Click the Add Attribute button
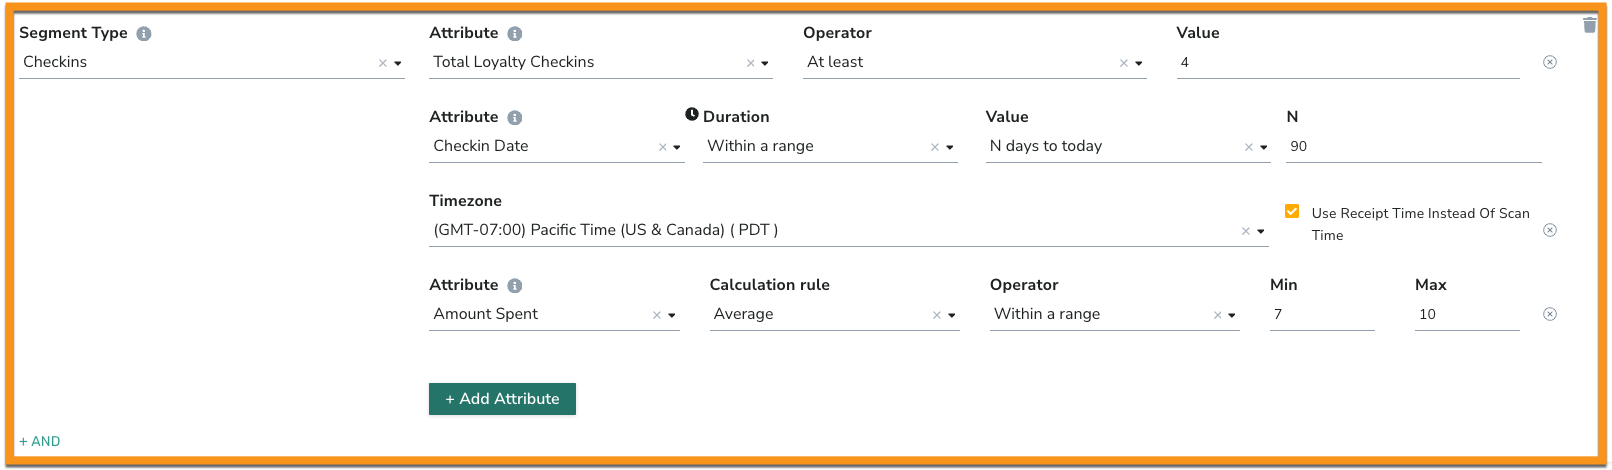This screenshot has width=1612, height=470. [x=502, y=399]
